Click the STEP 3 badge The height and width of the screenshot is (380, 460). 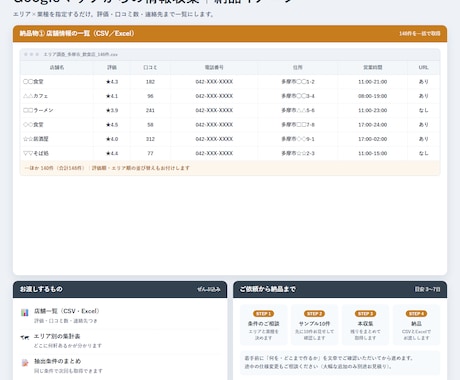[365, 314]
